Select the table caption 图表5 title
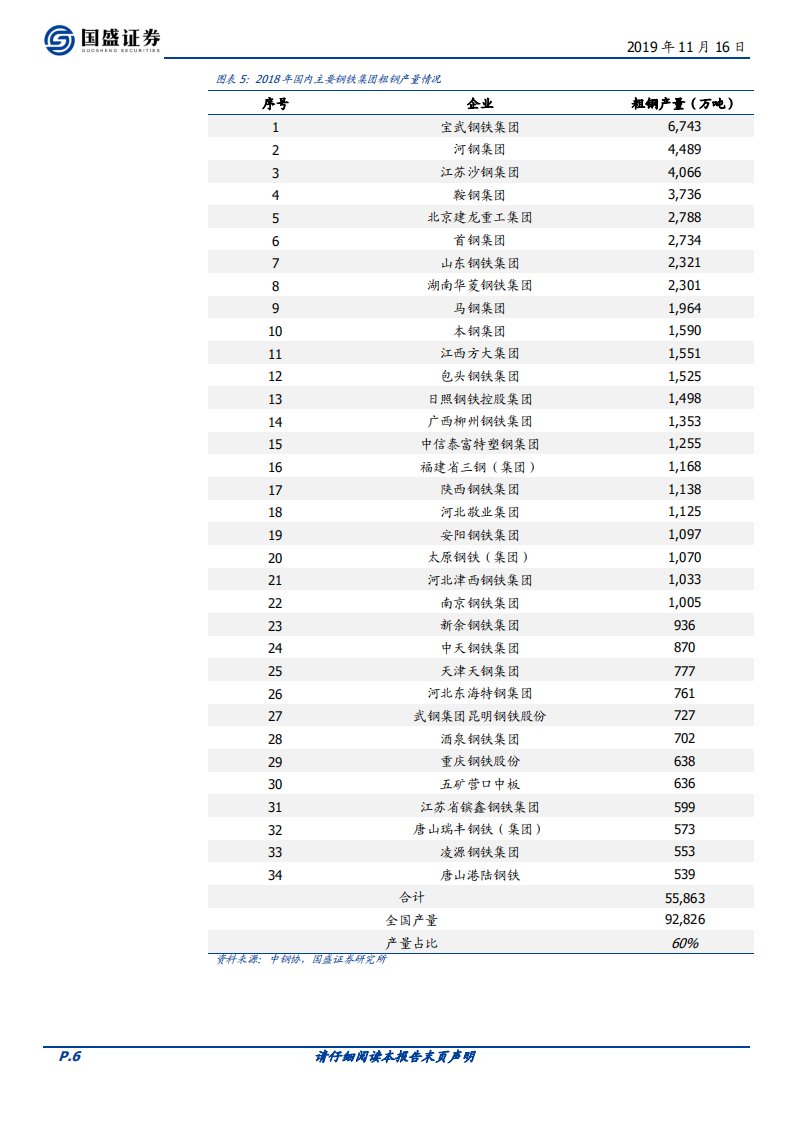The image size is (793, 1122). click(329, 79)
